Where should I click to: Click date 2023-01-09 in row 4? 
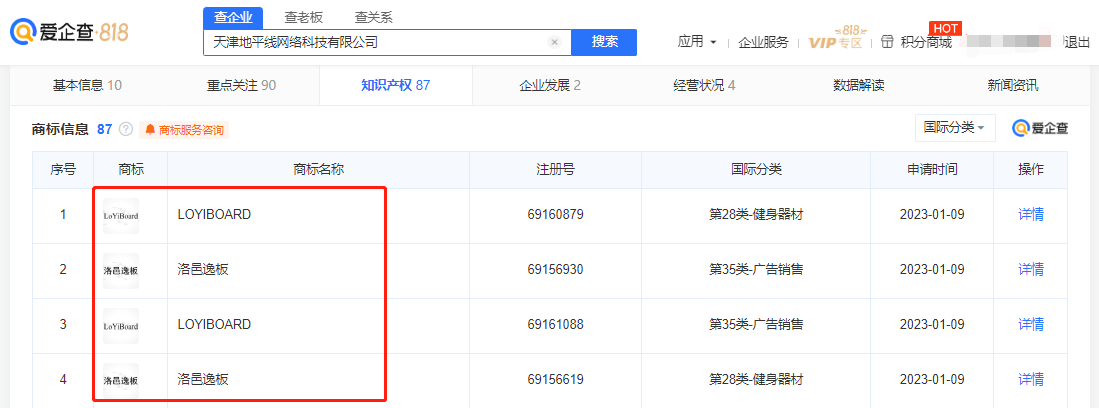point(931,380)
